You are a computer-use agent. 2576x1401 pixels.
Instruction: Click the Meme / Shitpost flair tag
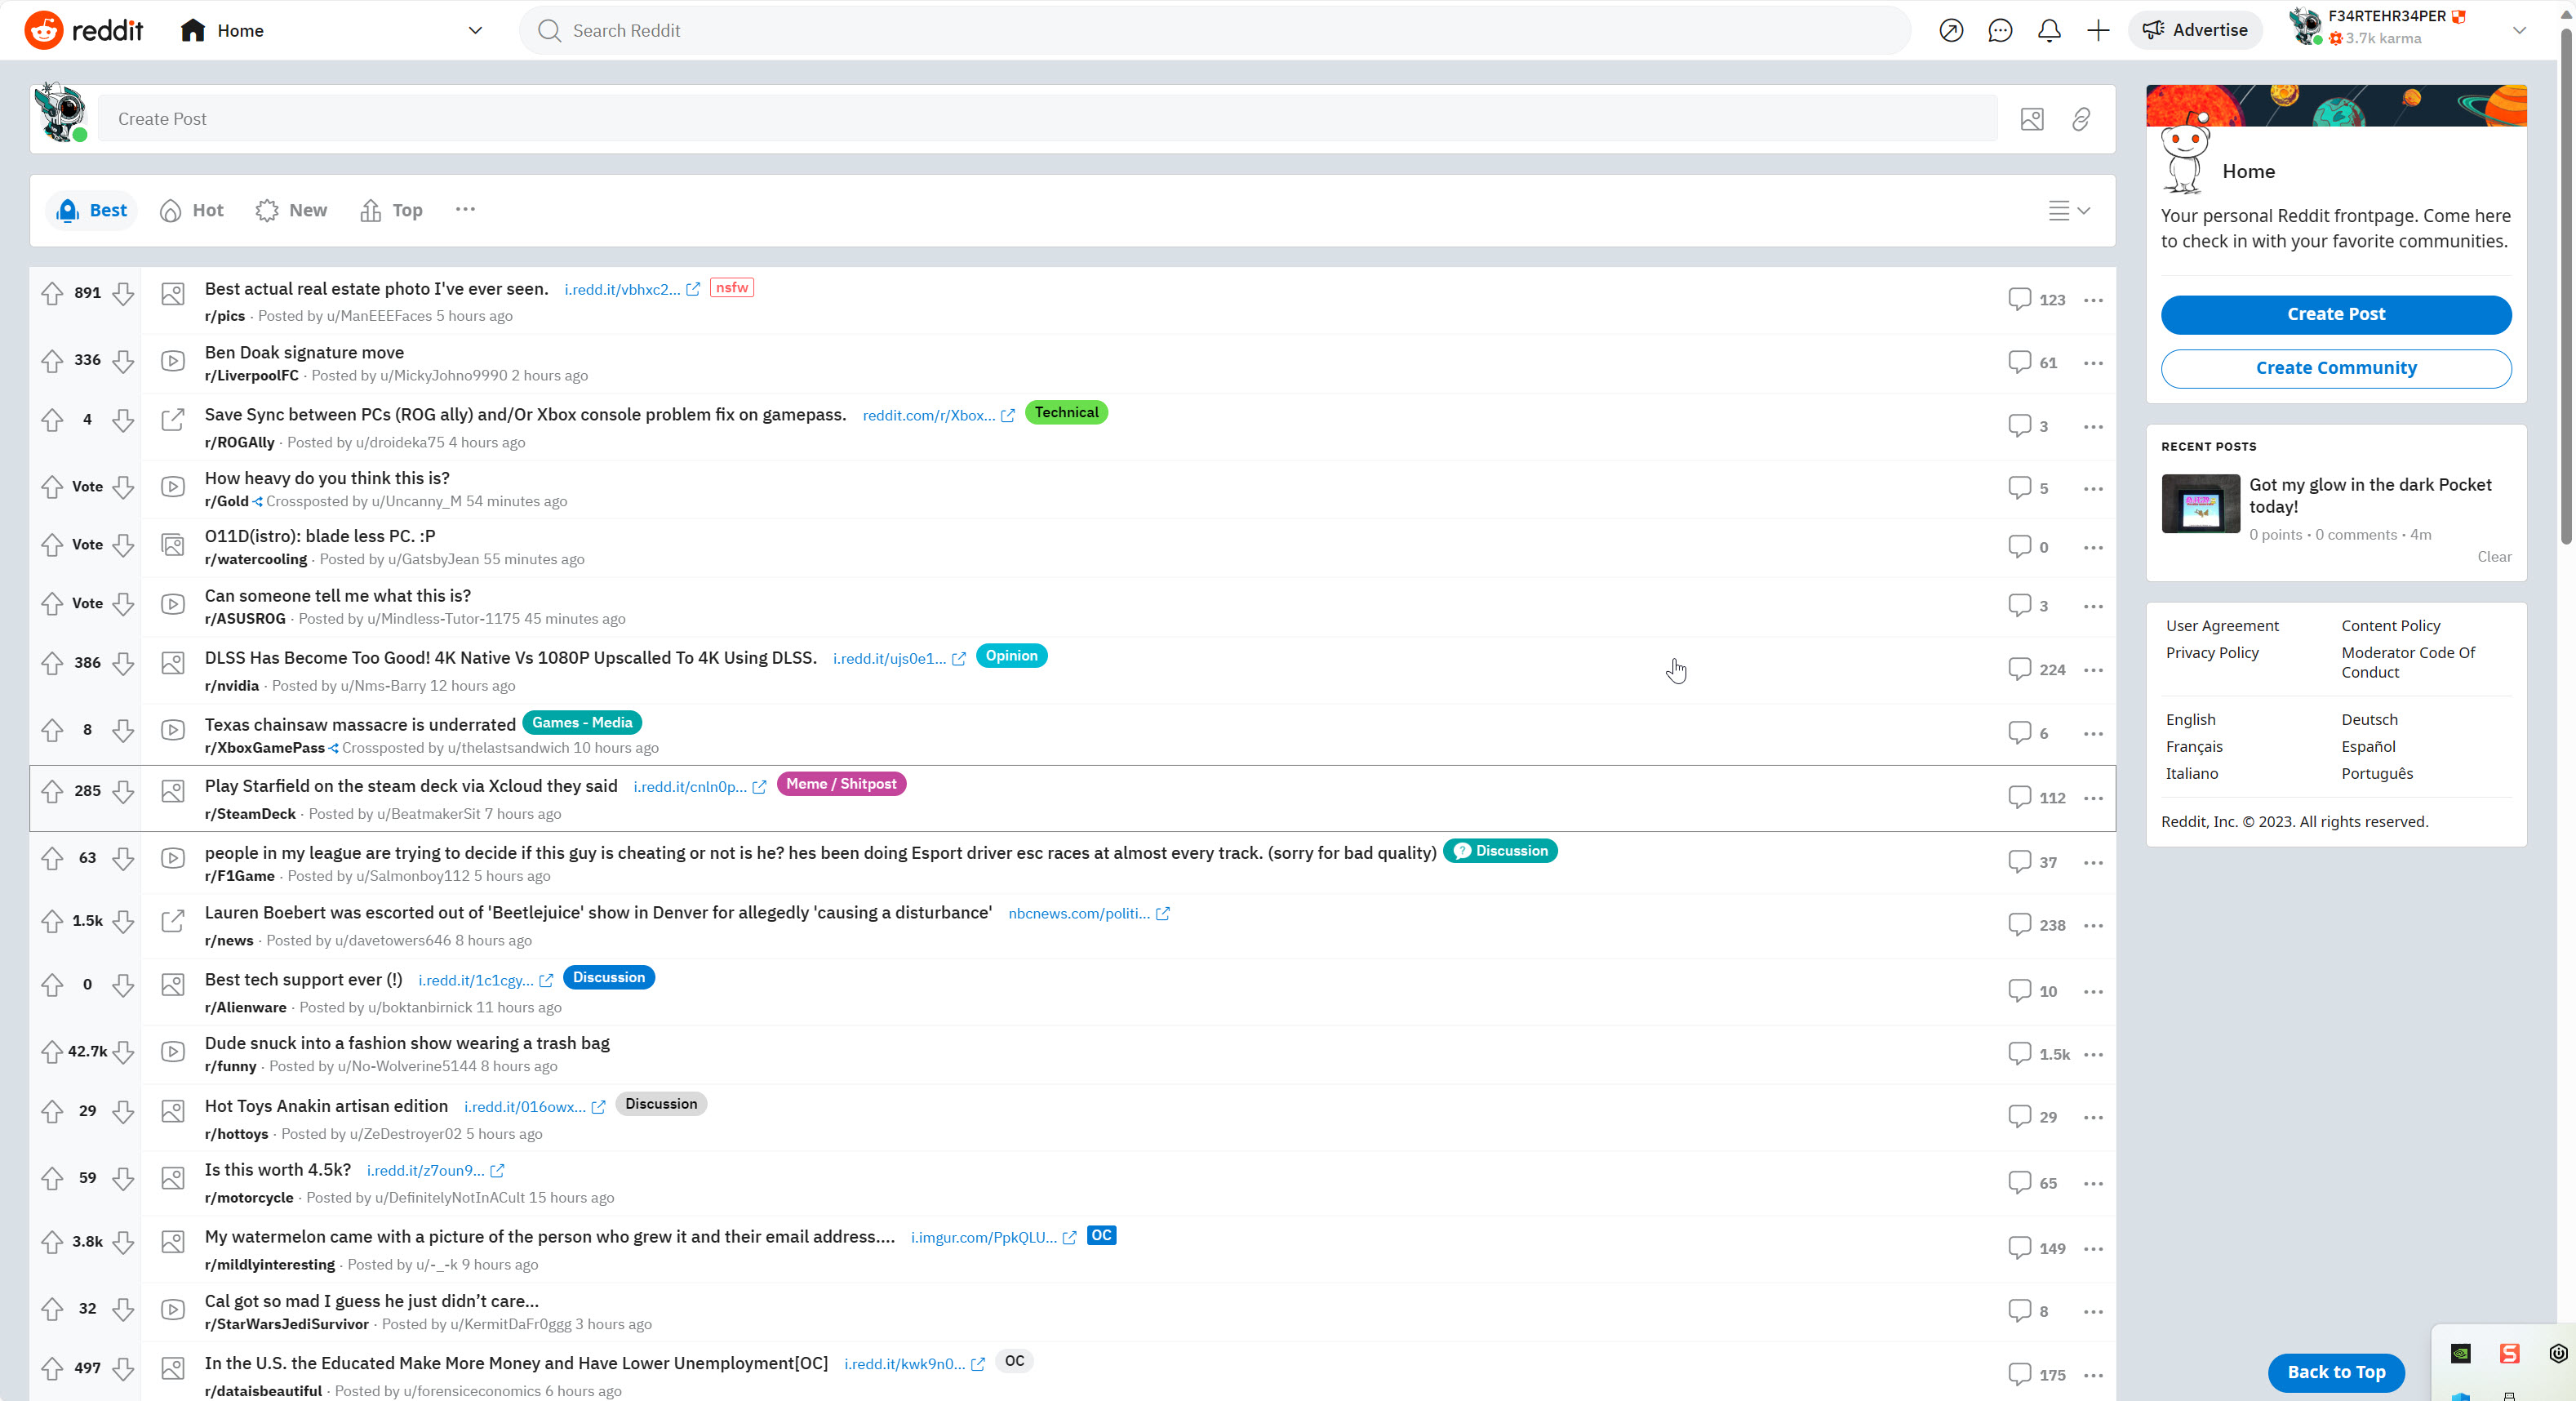(841, 784)
